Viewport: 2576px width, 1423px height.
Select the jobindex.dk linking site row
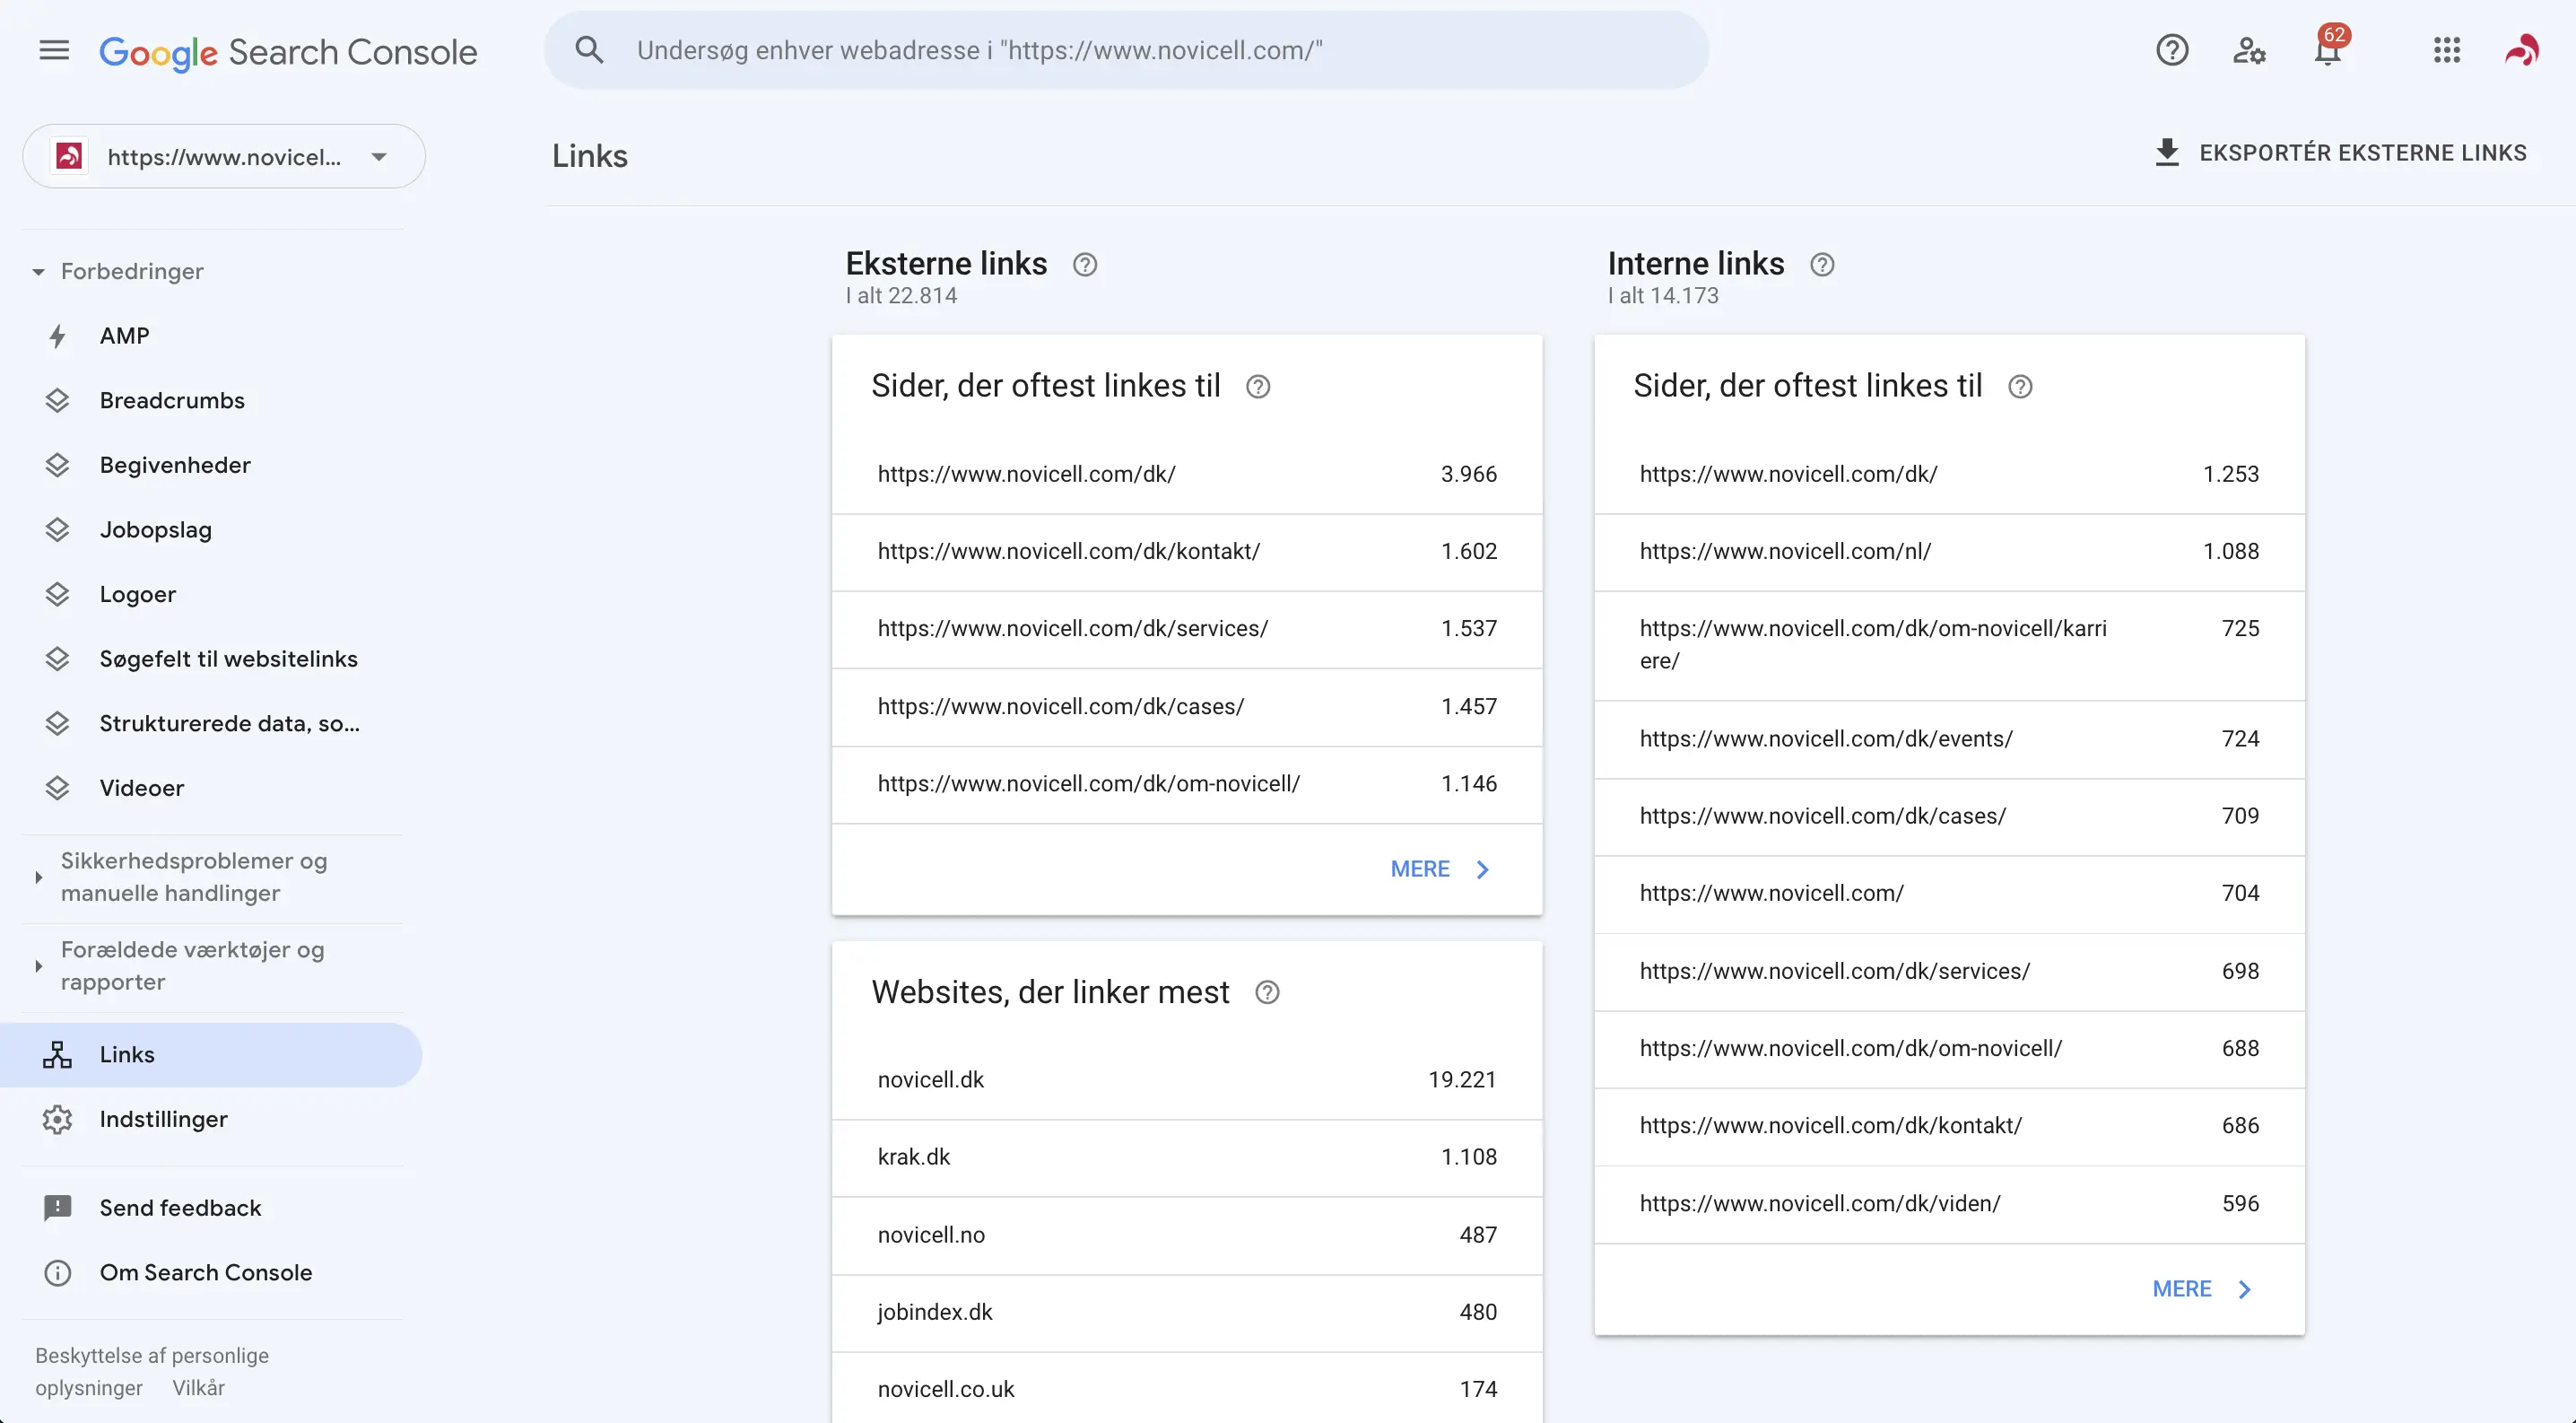pos(1187,1312)
